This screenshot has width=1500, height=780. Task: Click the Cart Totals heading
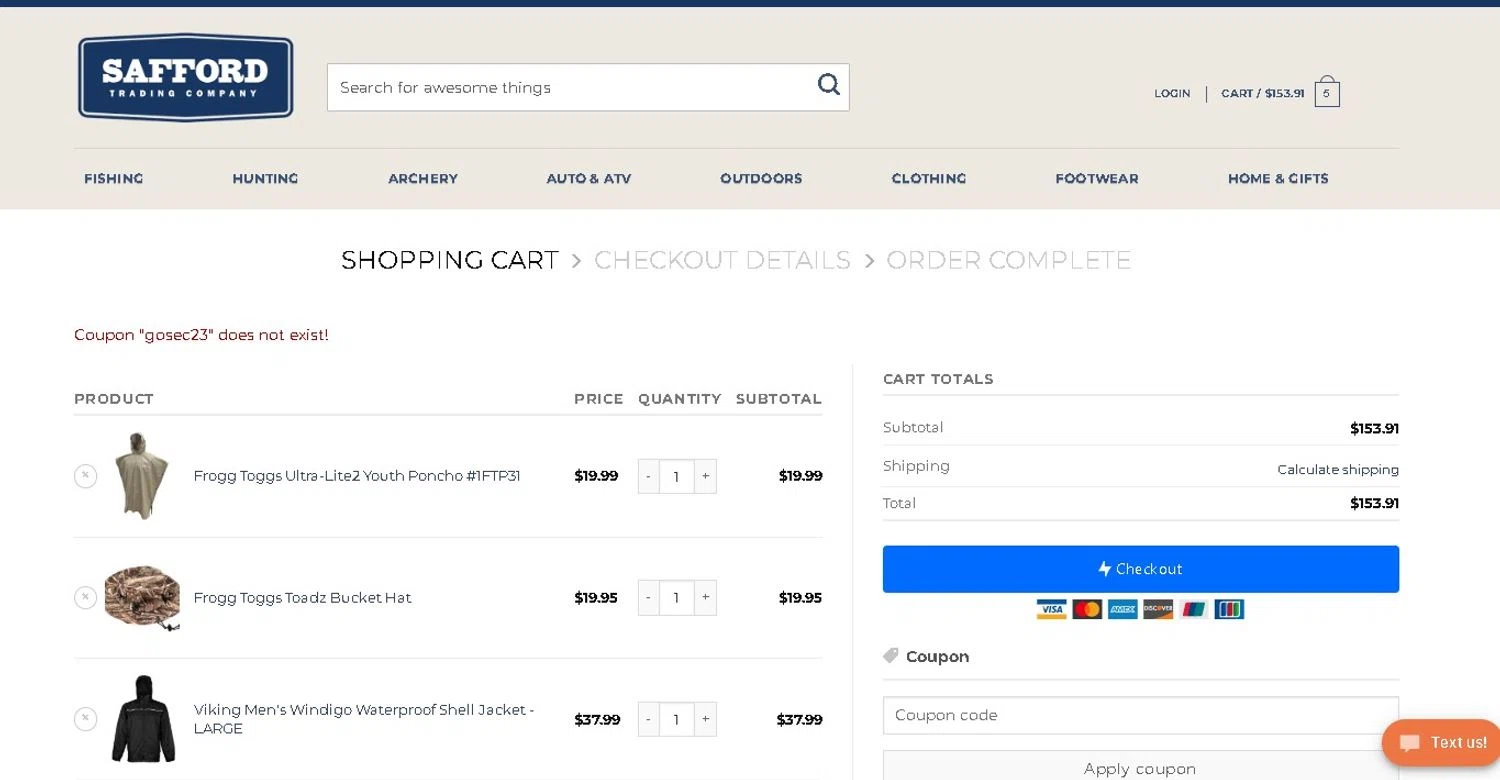click(x=938, y=379)
